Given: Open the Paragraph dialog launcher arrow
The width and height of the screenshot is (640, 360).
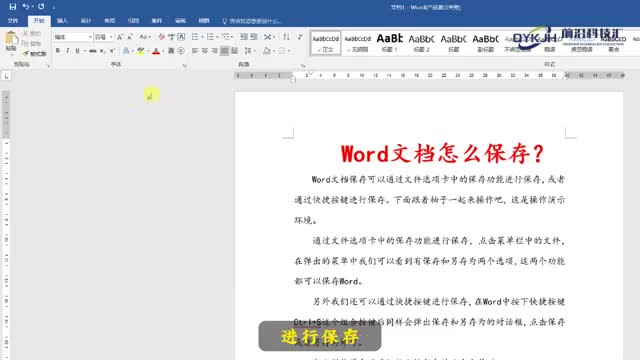Looking at the screenshot, I should [x=303, y=65].
